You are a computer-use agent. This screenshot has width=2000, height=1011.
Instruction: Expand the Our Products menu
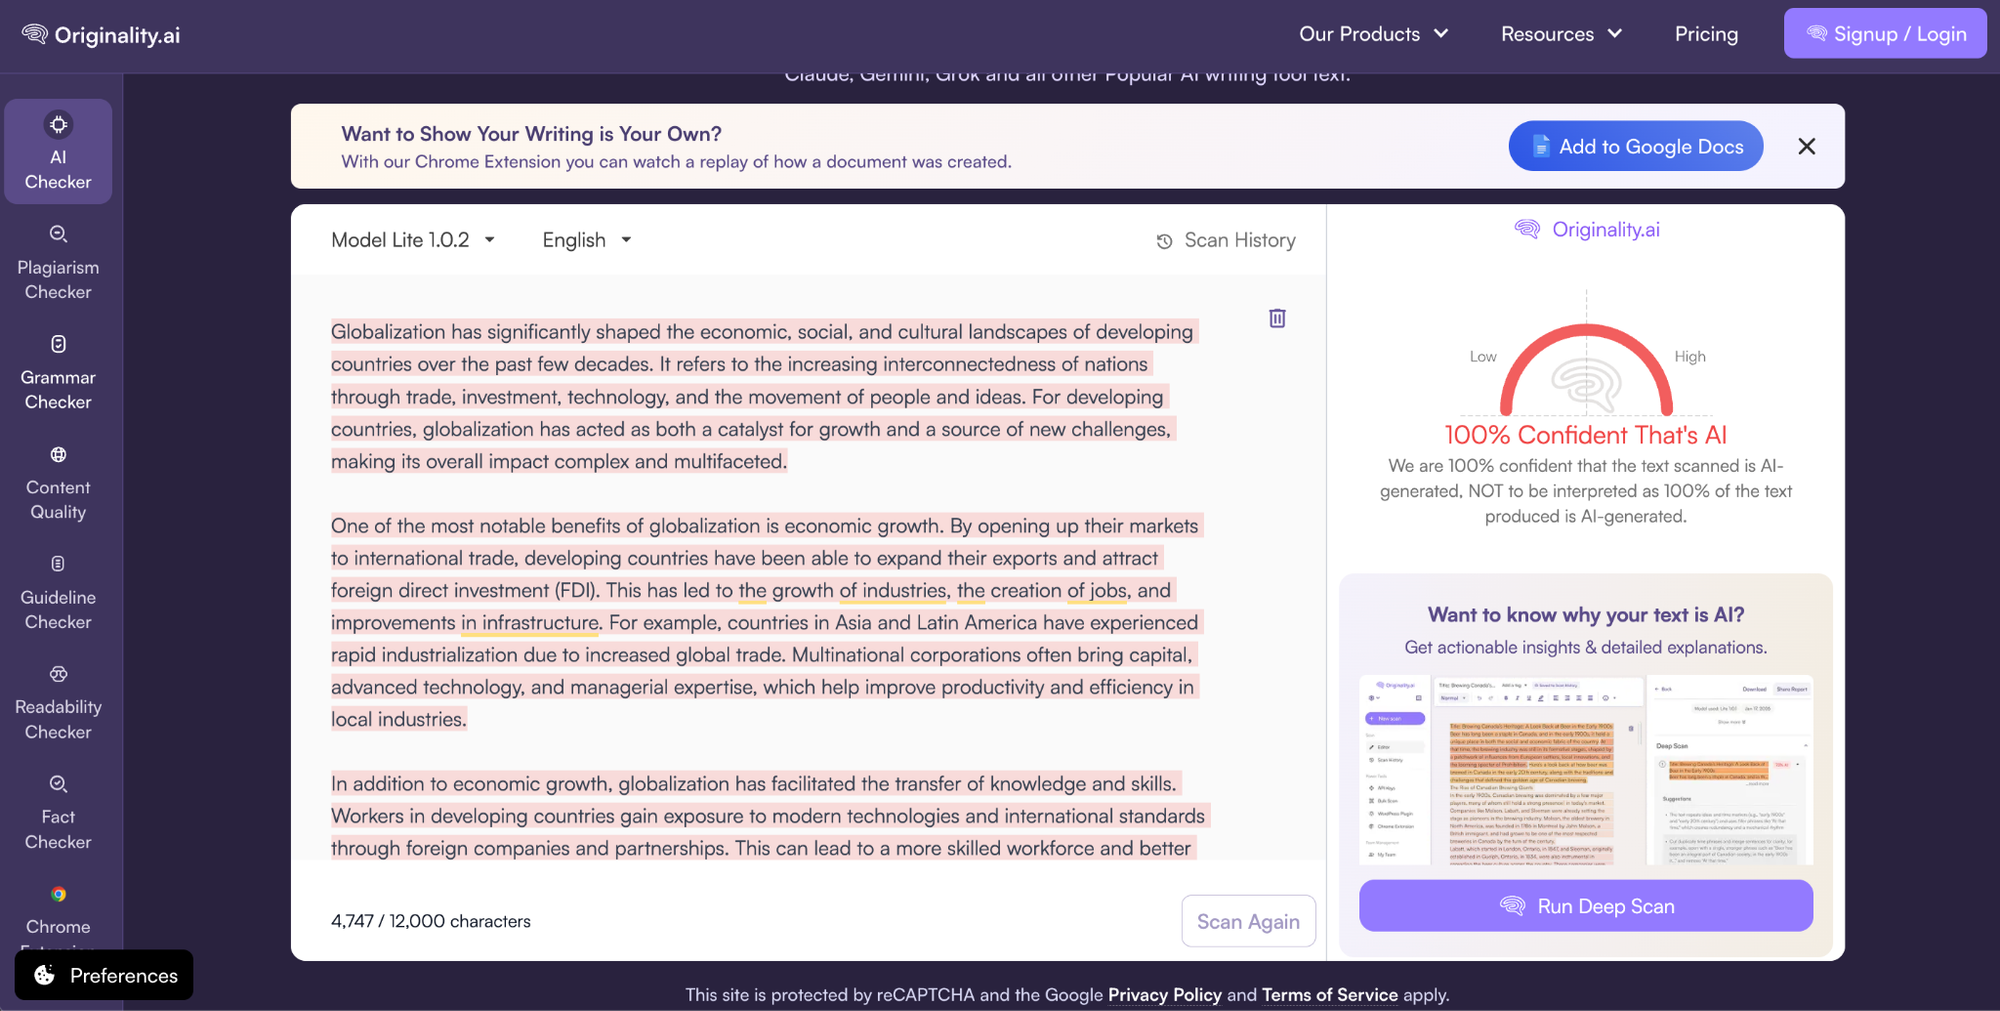[1374, 34]
